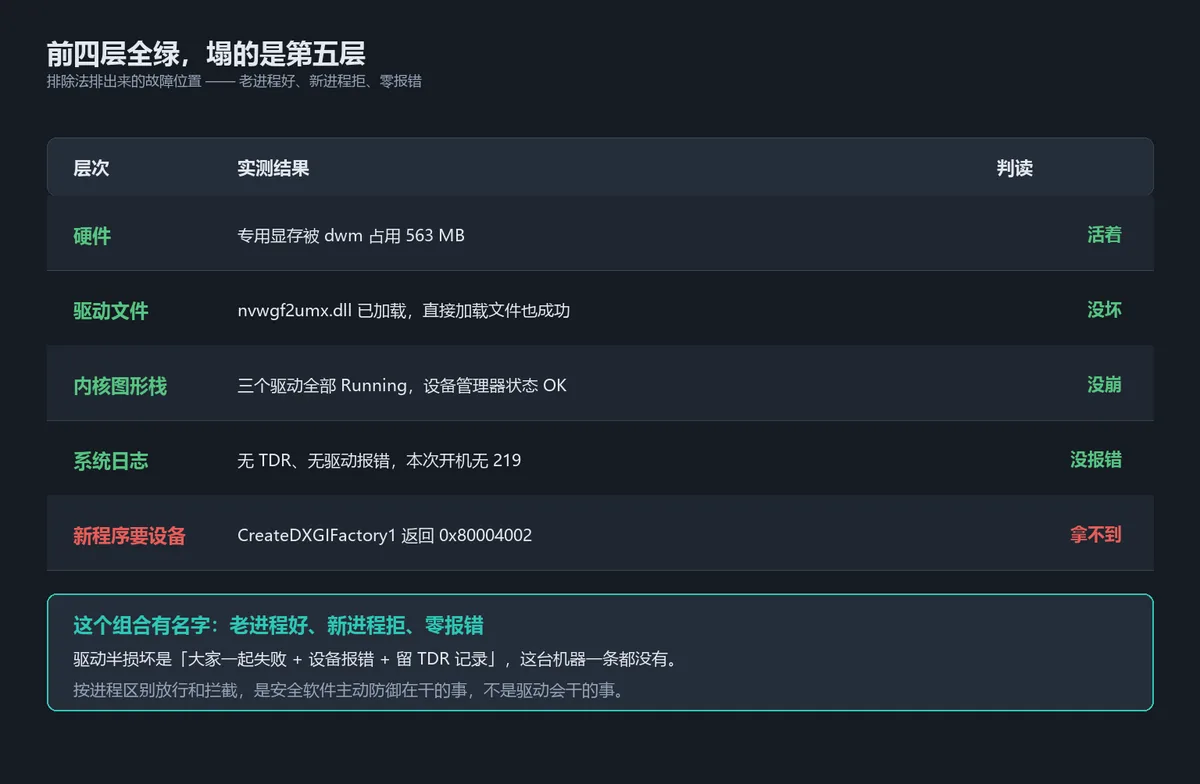Select the red 新程序要设备 row label
Viewport: 1200px width, 784px height.
pyautogui.click(x=130, y=536)
